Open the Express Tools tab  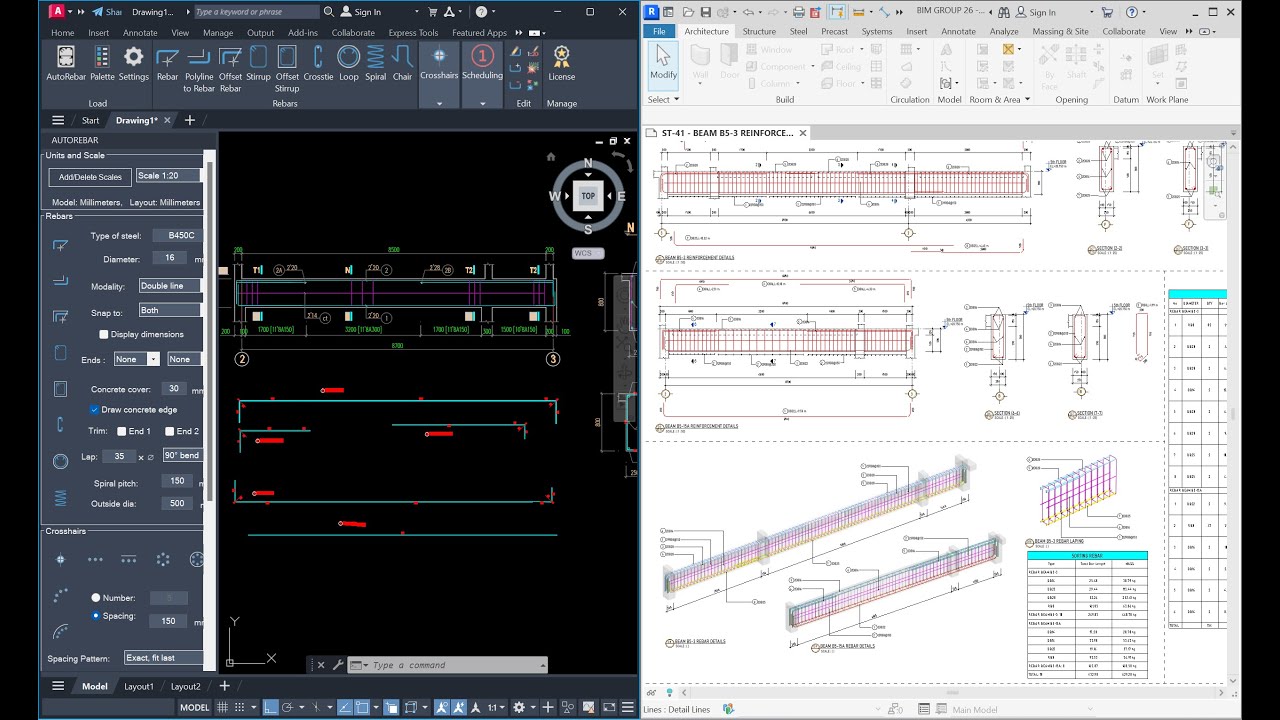413,32
